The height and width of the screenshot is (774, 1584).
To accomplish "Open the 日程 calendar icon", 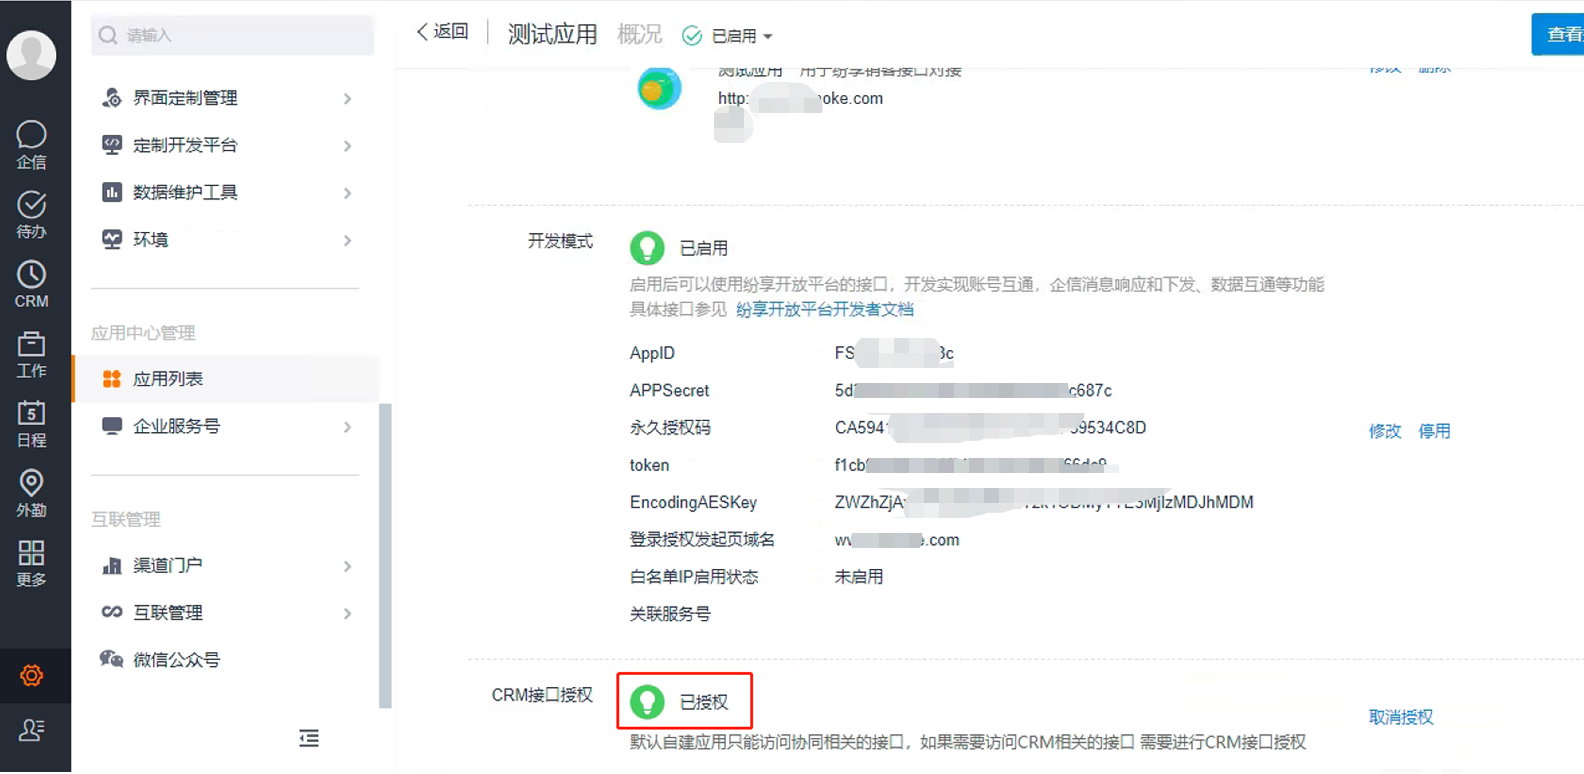I will (x=31, y=424).
